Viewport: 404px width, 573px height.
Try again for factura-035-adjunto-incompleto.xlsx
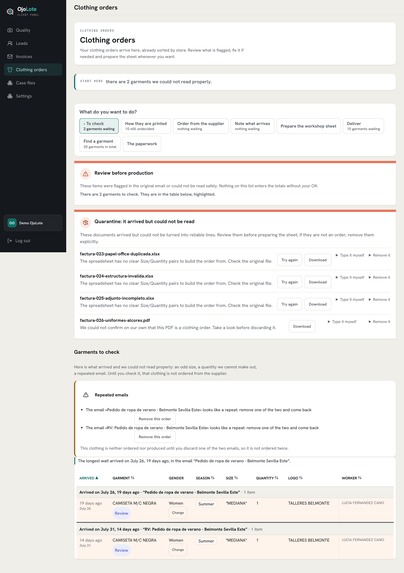point(289,304)
